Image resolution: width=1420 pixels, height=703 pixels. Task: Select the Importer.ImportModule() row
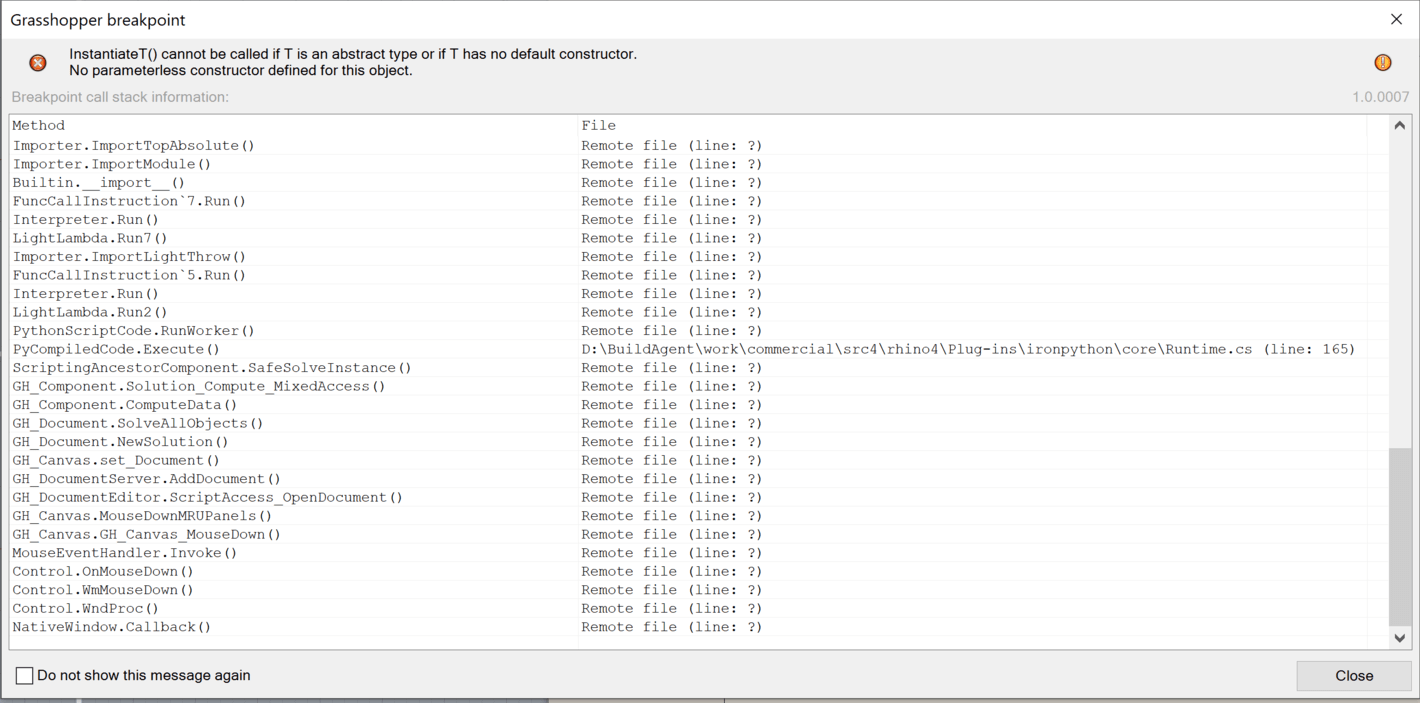688,164
